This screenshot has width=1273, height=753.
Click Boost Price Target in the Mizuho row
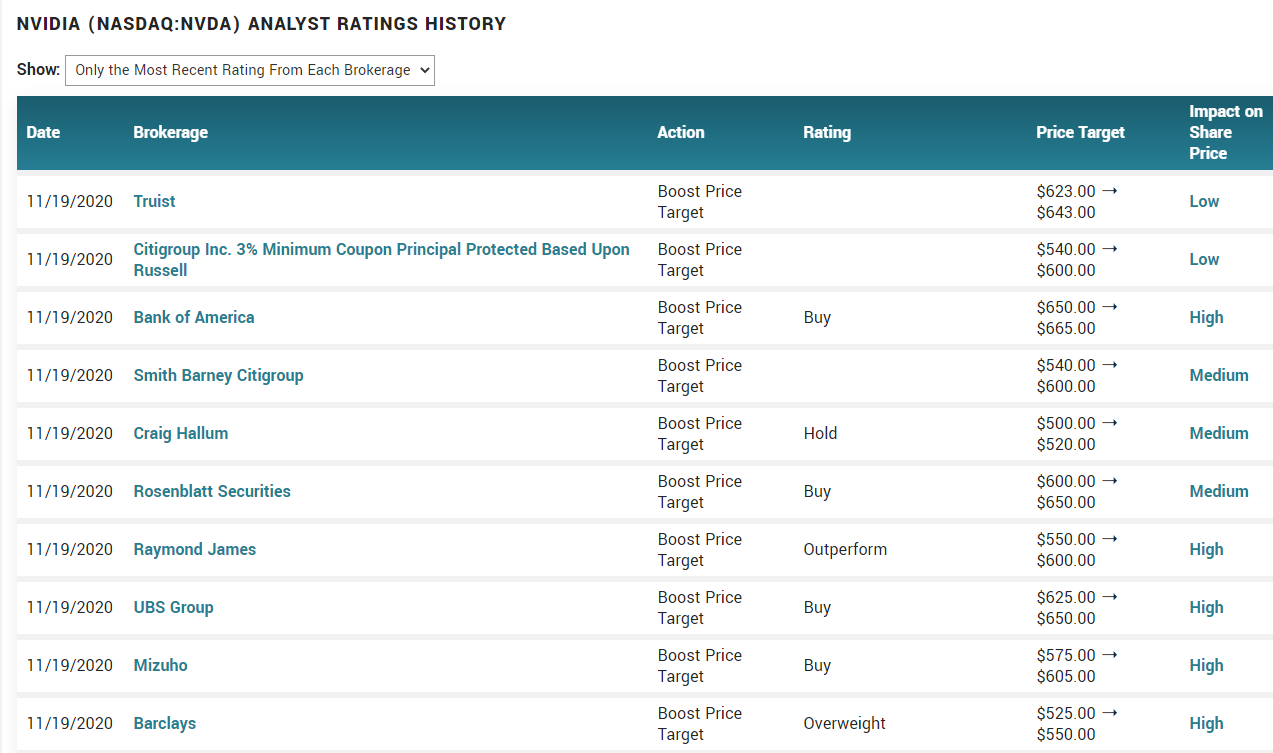click(700, 665)
